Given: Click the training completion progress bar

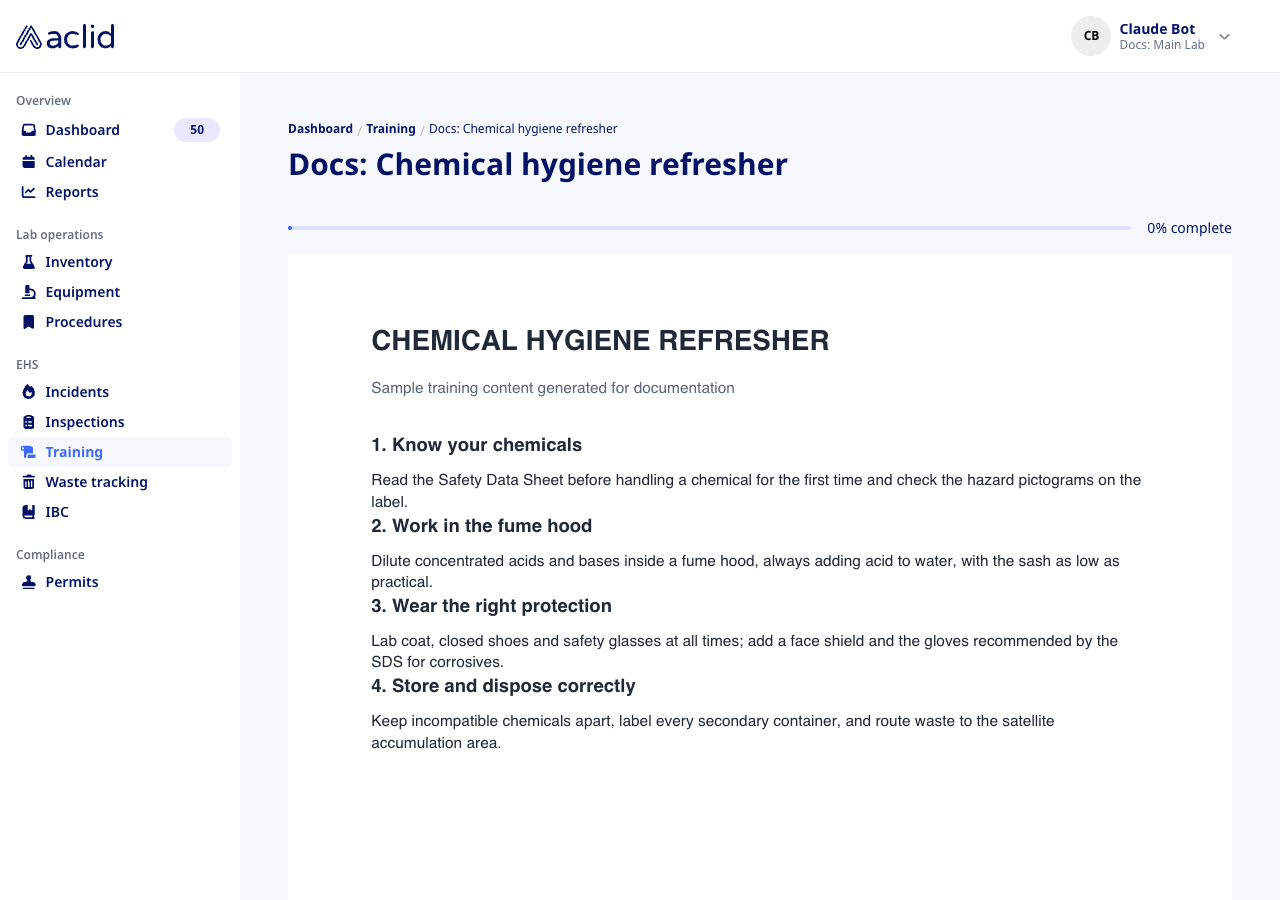Looking at the screenshot, I should (709, 228).
